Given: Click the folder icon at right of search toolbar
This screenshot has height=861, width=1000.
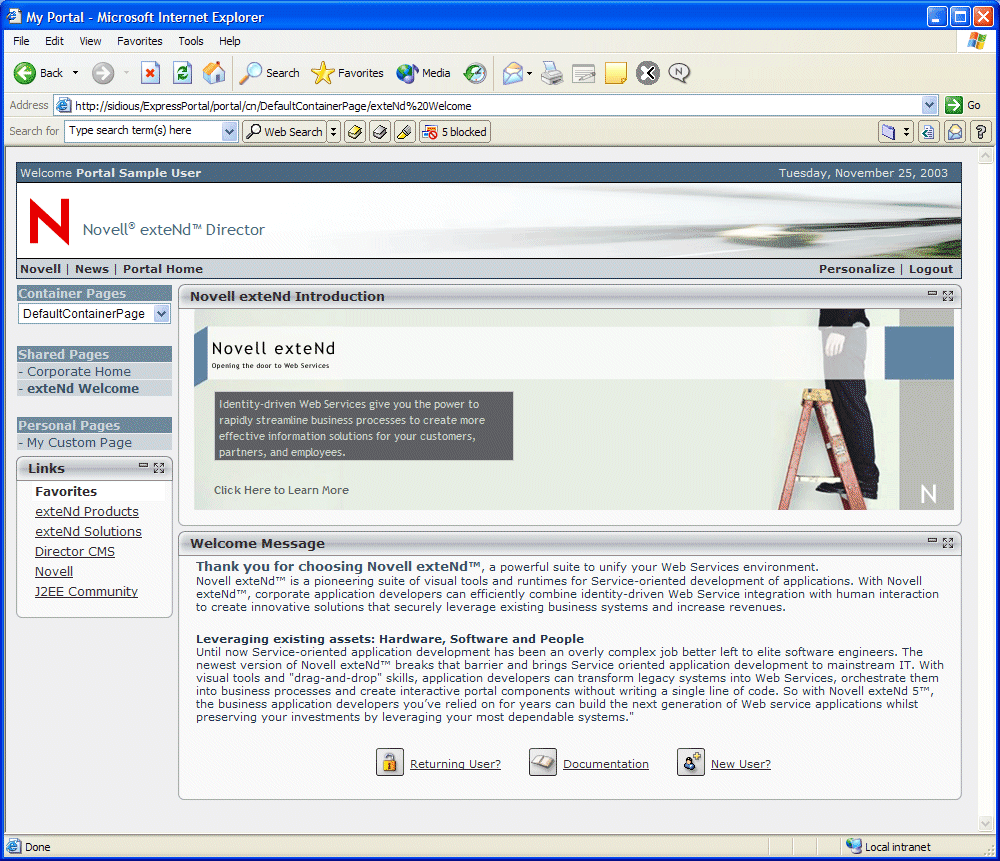Looking at the screenshot, I should coord(888,132).
